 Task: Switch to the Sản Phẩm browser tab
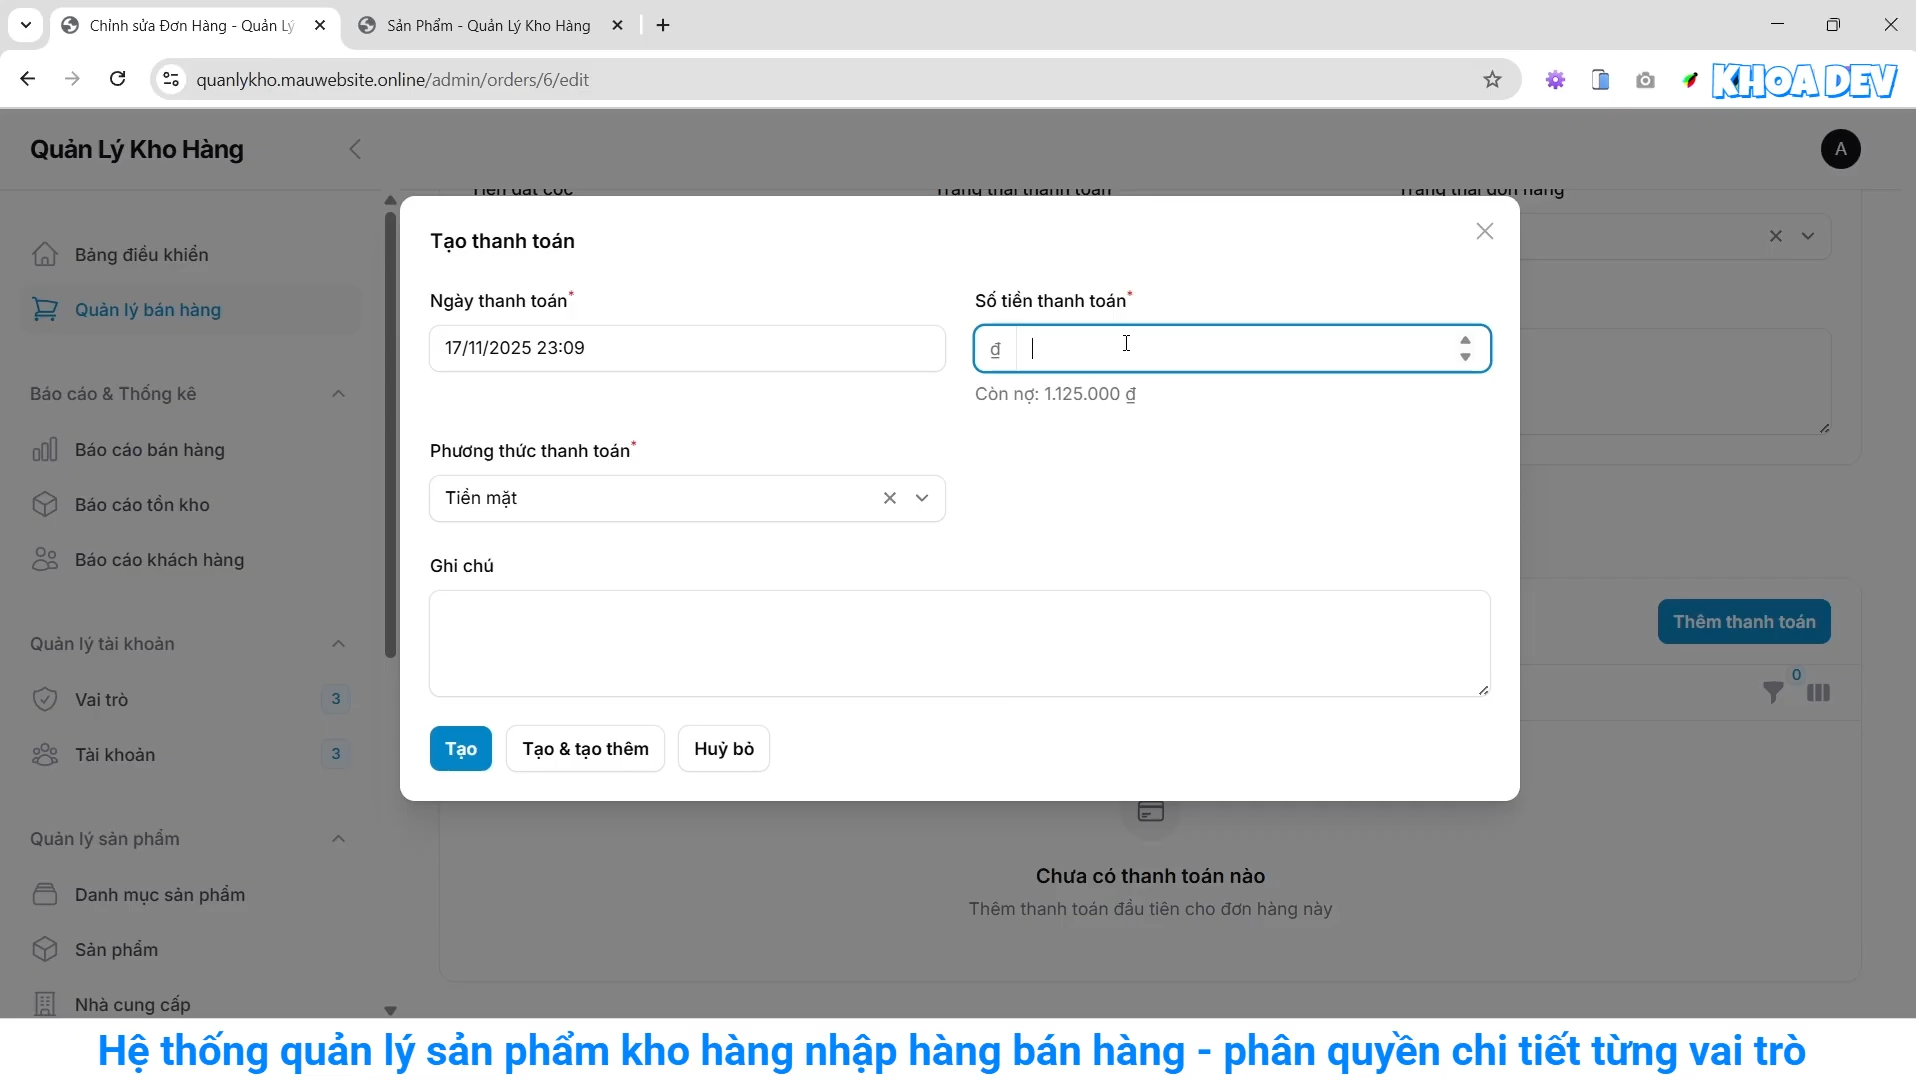point(490,26)
